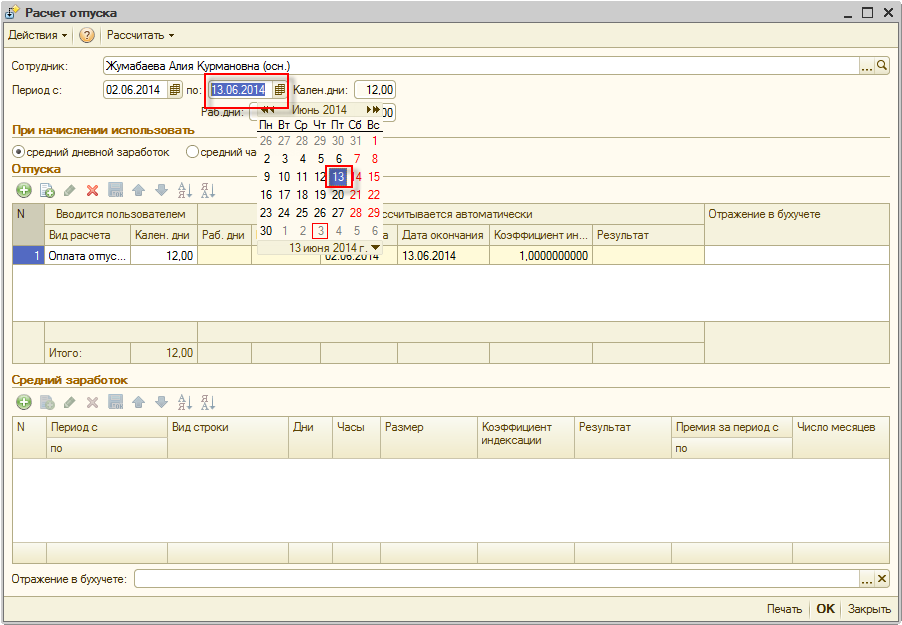
Task: Open Действия dropdown menu
Action: 37,35
